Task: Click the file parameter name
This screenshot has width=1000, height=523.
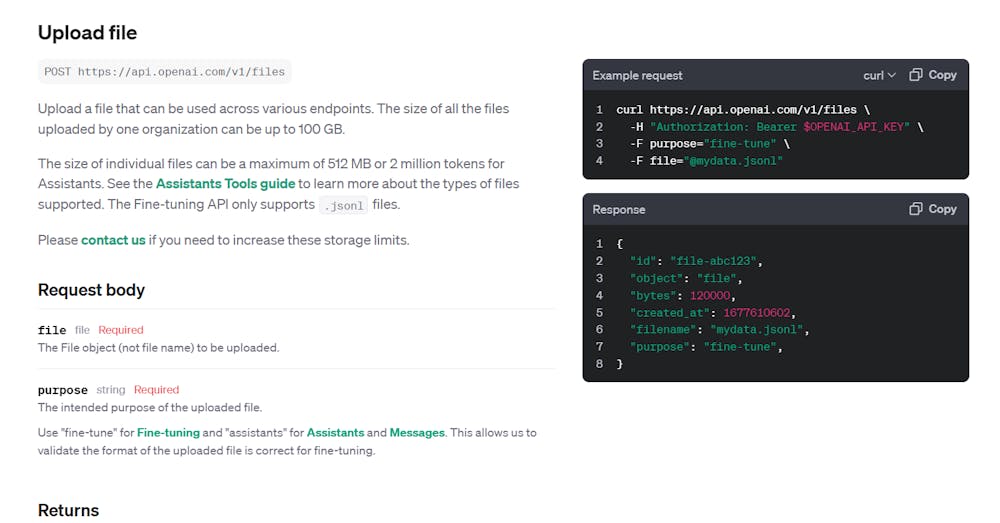Action: pos(52,330)
